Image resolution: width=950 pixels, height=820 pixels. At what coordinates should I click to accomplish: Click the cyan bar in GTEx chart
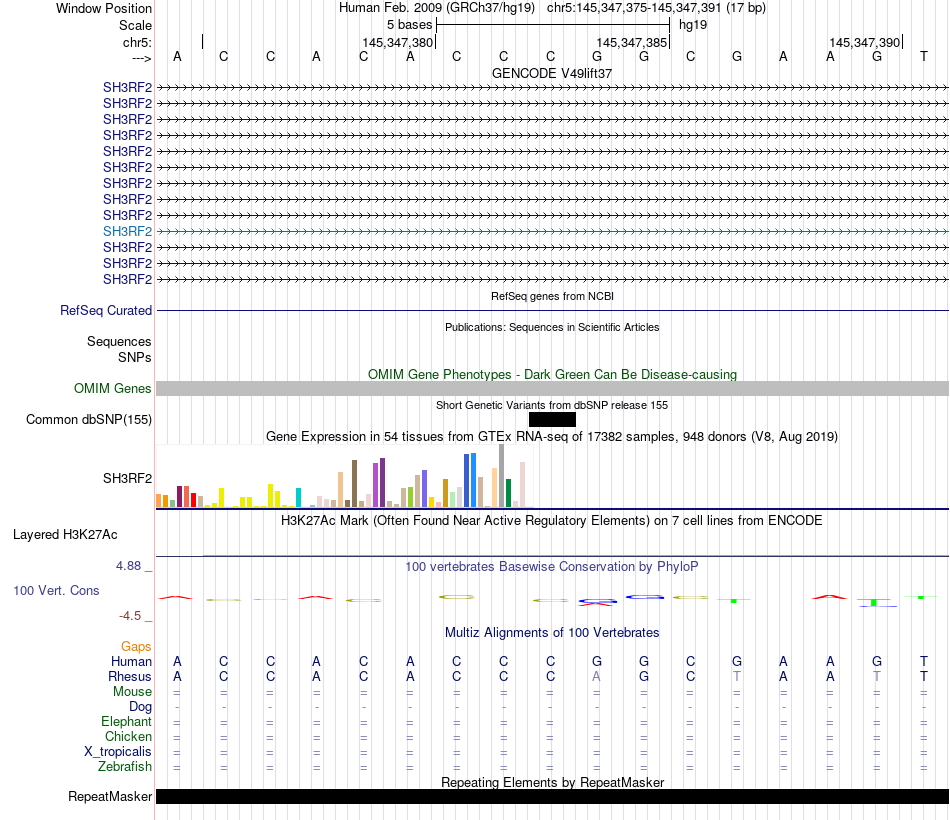click(298, 498)
